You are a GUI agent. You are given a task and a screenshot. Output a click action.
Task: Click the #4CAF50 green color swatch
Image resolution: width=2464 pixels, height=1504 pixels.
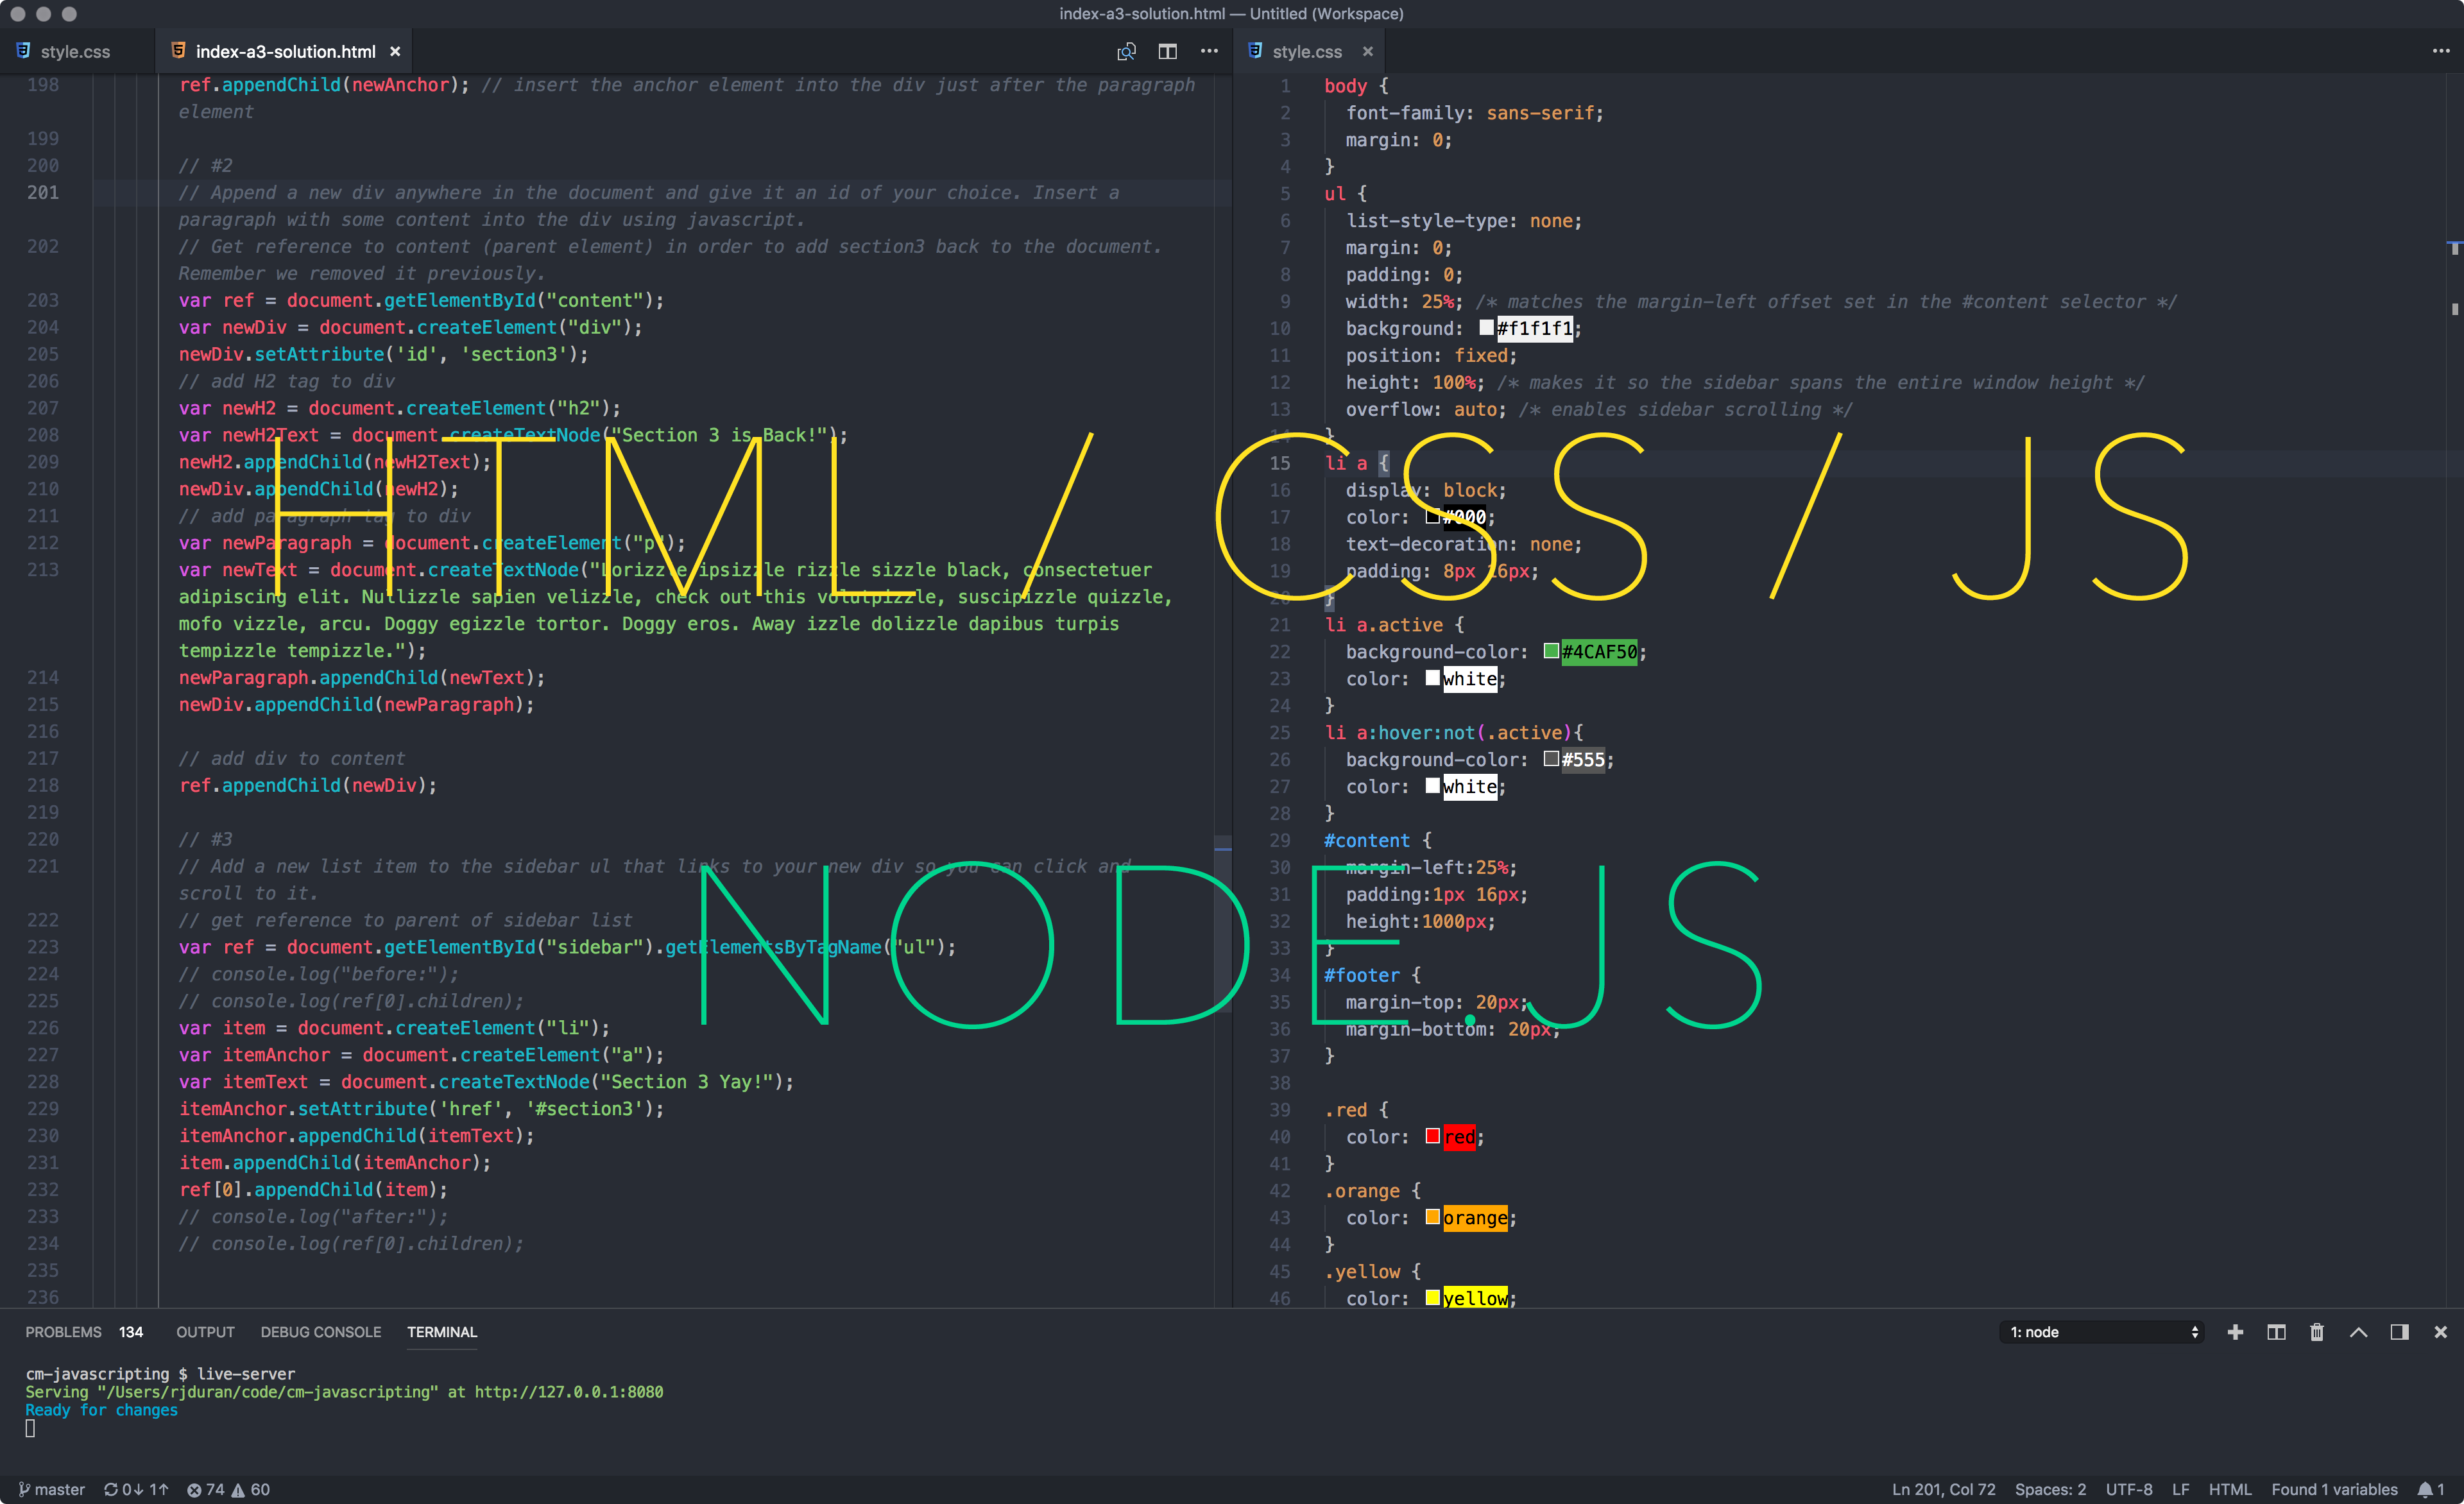click(1551, 651)
